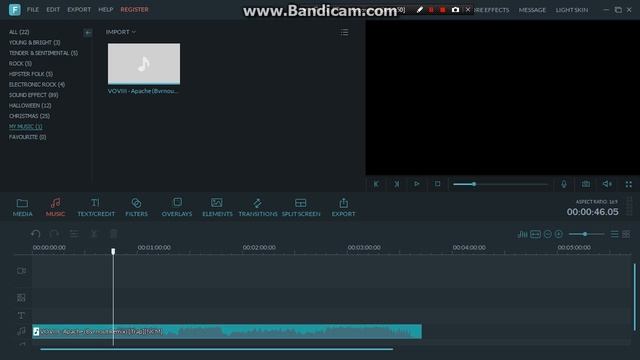The image size is (640, 360).
Task: Select the YOUNG & BRIGHT category
Action: pos(35,42)
